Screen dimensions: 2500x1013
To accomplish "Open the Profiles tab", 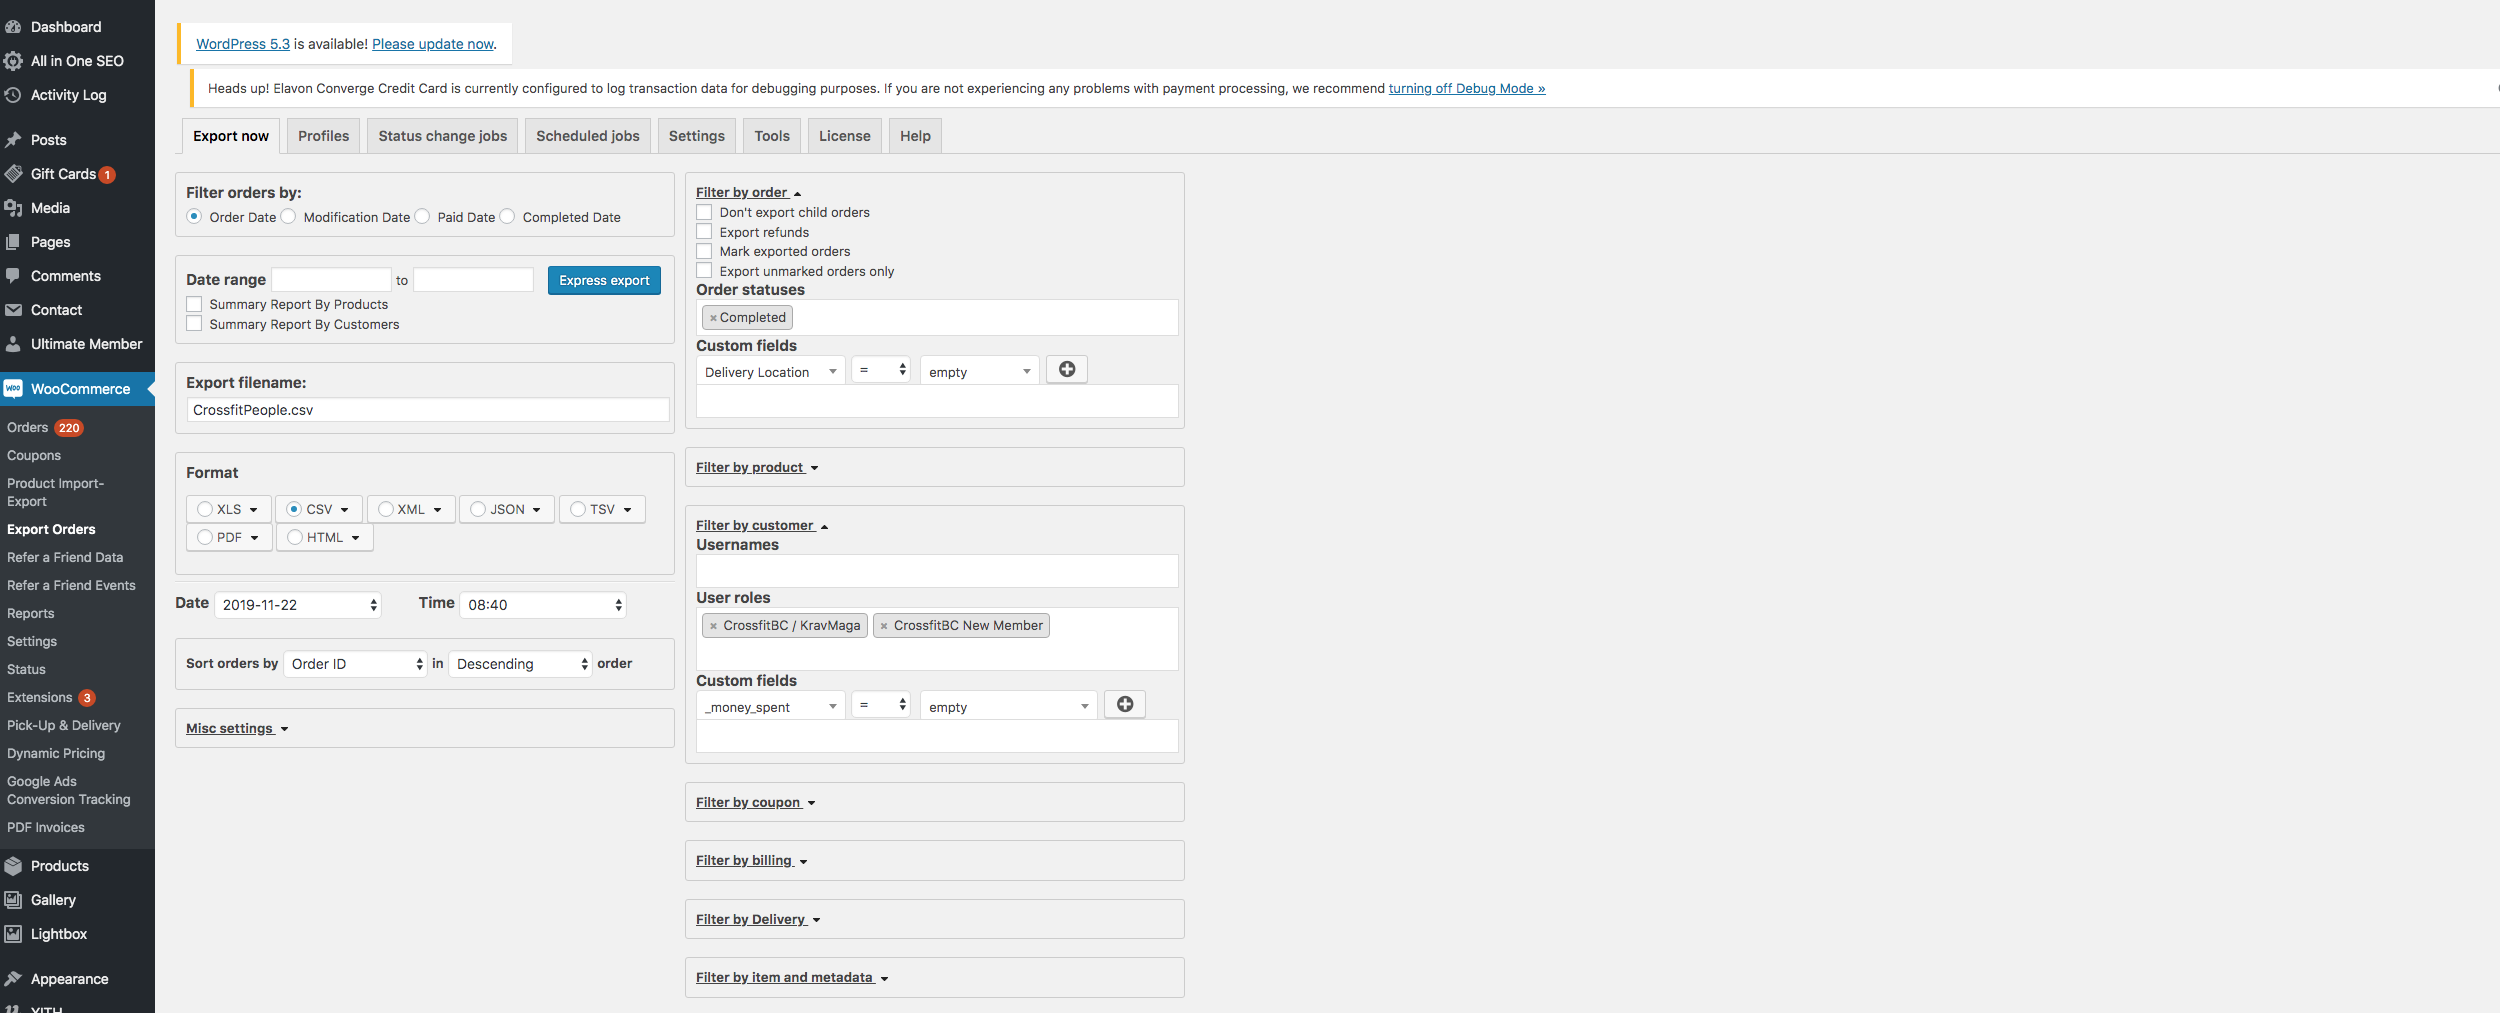I will pyautogui.click(x=323, y=136).
